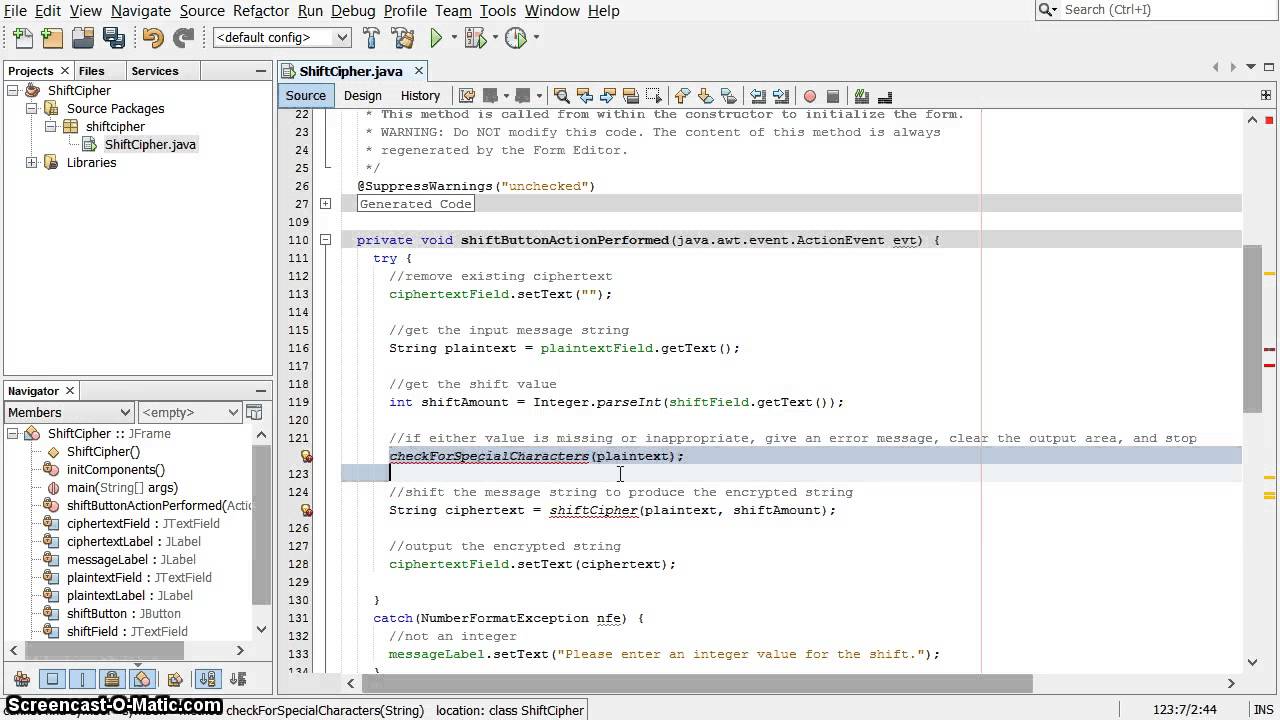The height and width of the screenshot is (720, 1280).
Task: Click the Profile Project clock icon
Action: coord(516,38)
